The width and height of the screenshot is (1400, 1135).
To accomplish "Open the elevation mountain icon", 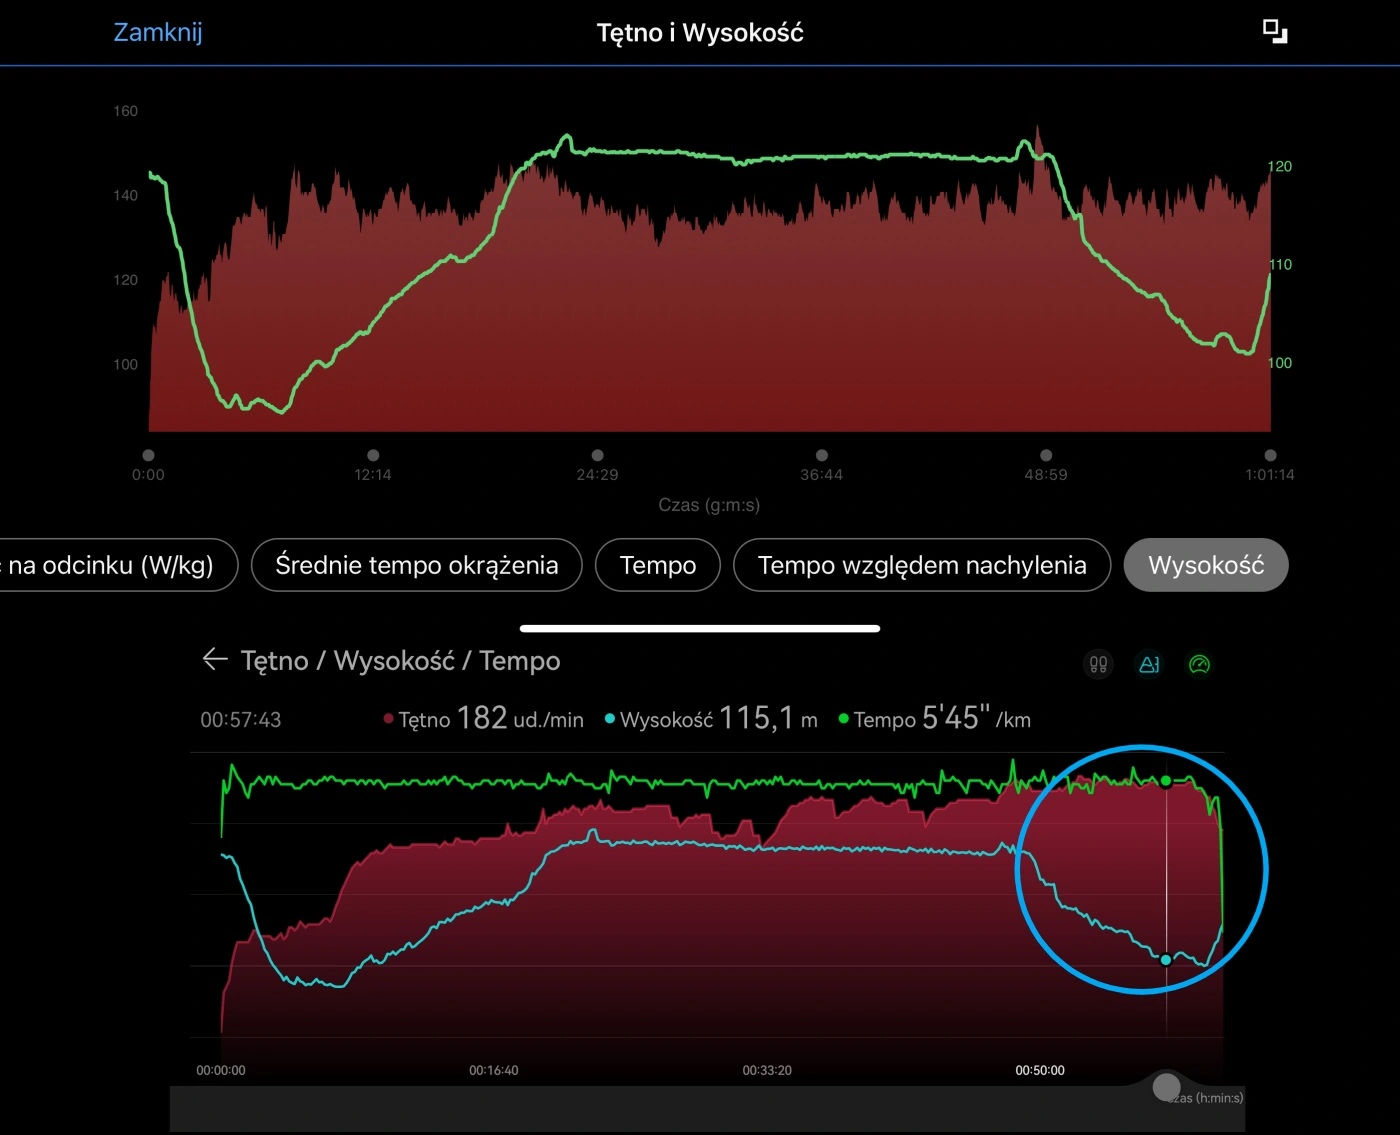I will click(1149, 664).
